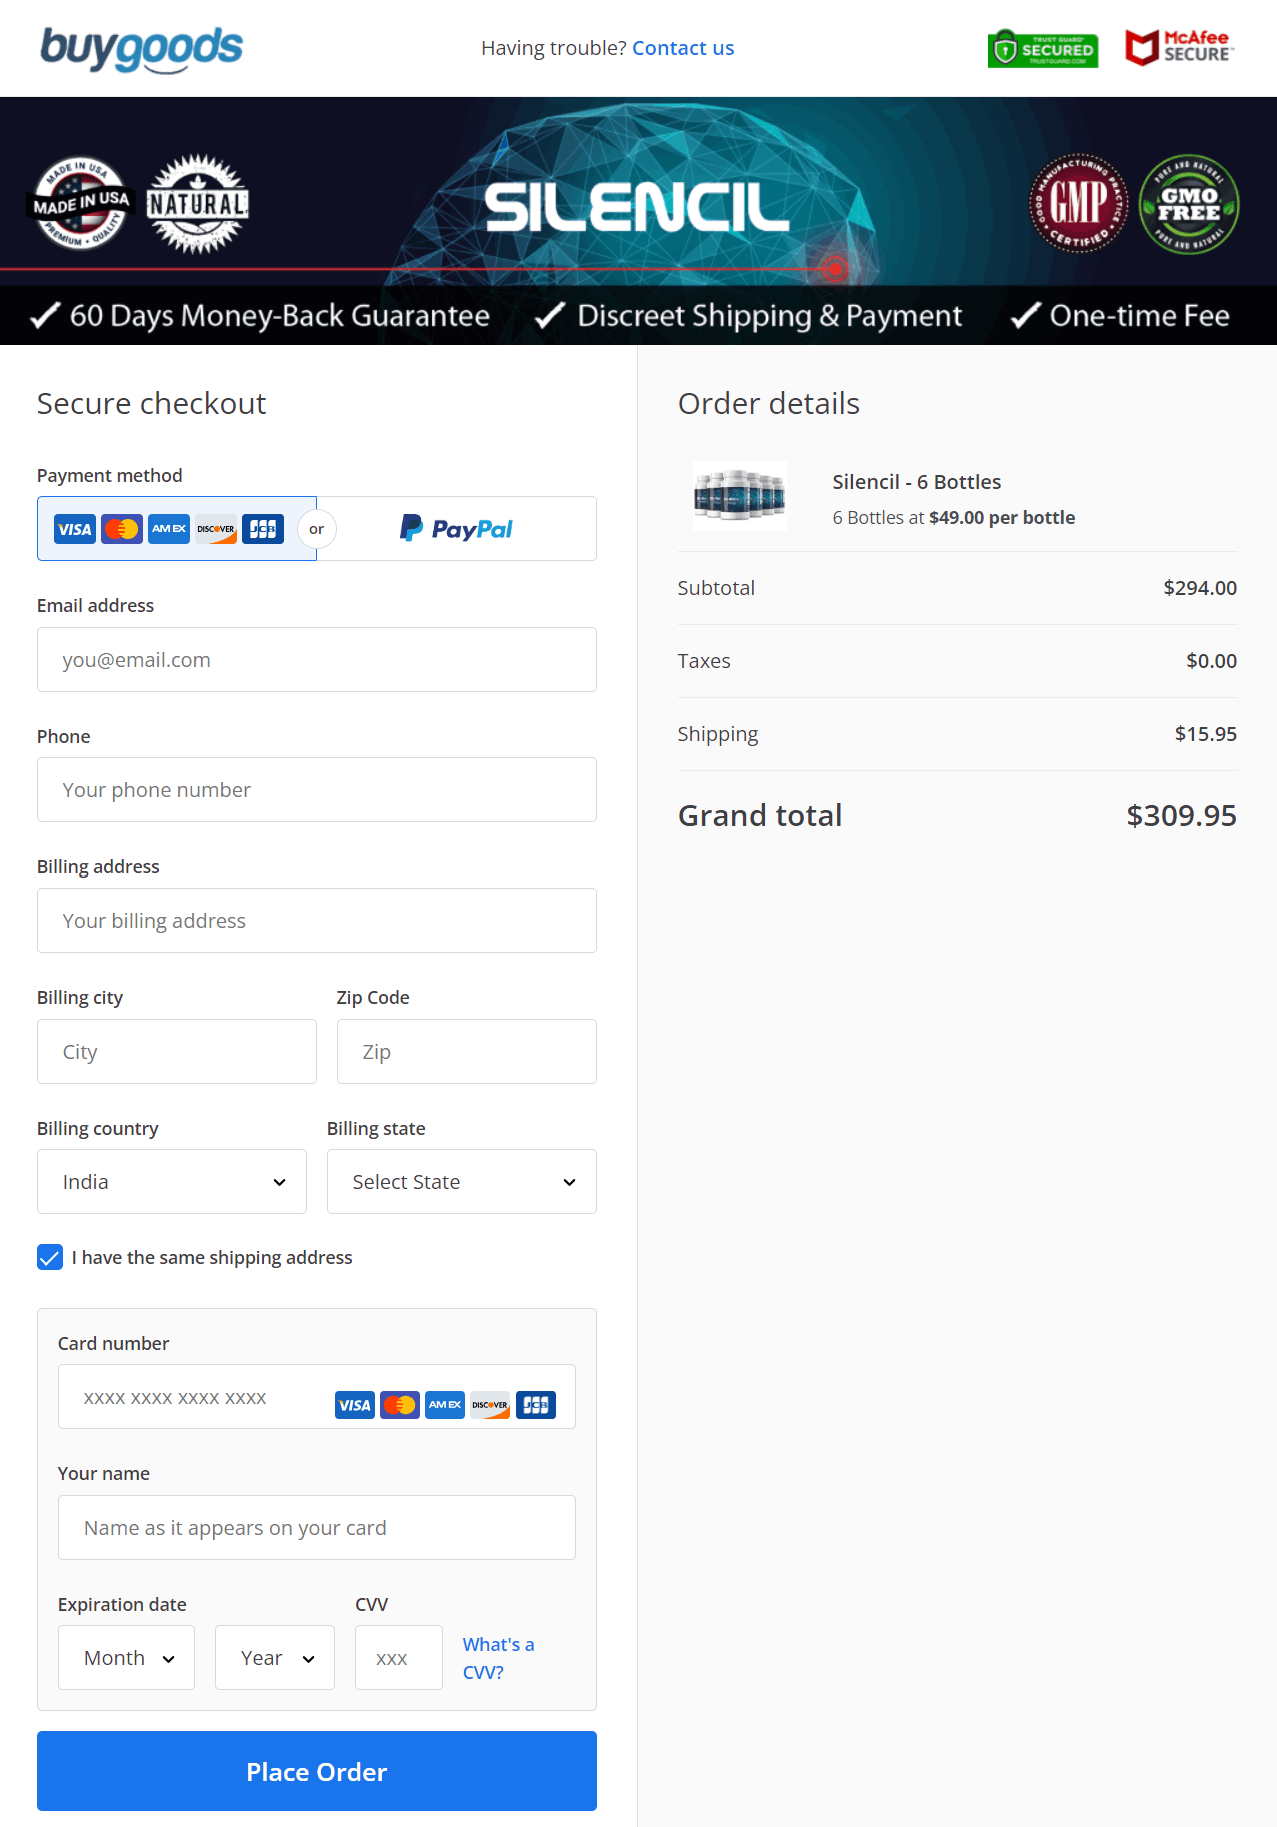Click the GMO Free badge
The height and width of the screenshot is (1827, 1277).
coord(1189,203)
